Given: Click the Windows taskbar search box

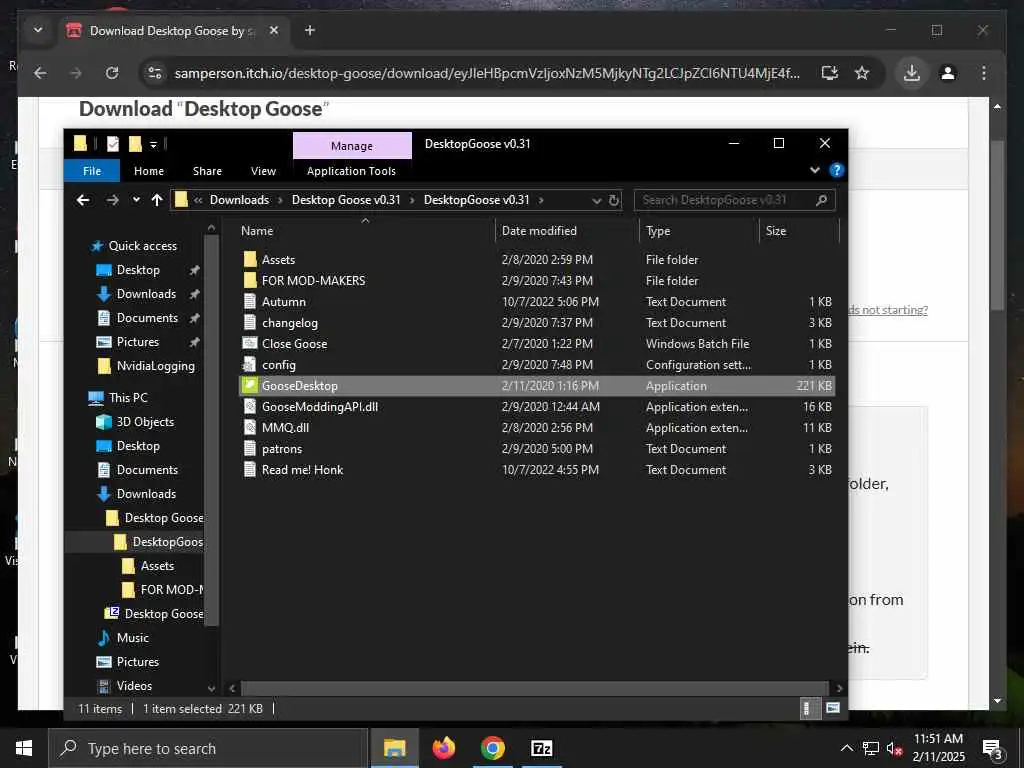Looking at the screenshot, I should pos(208,748).
